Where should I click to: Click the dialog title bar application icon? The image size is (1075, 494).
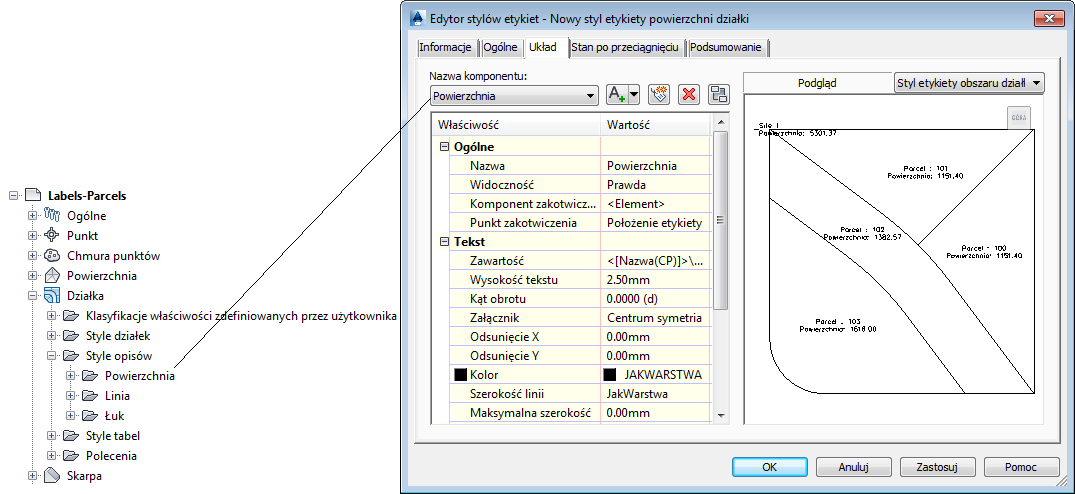[417, 17]
